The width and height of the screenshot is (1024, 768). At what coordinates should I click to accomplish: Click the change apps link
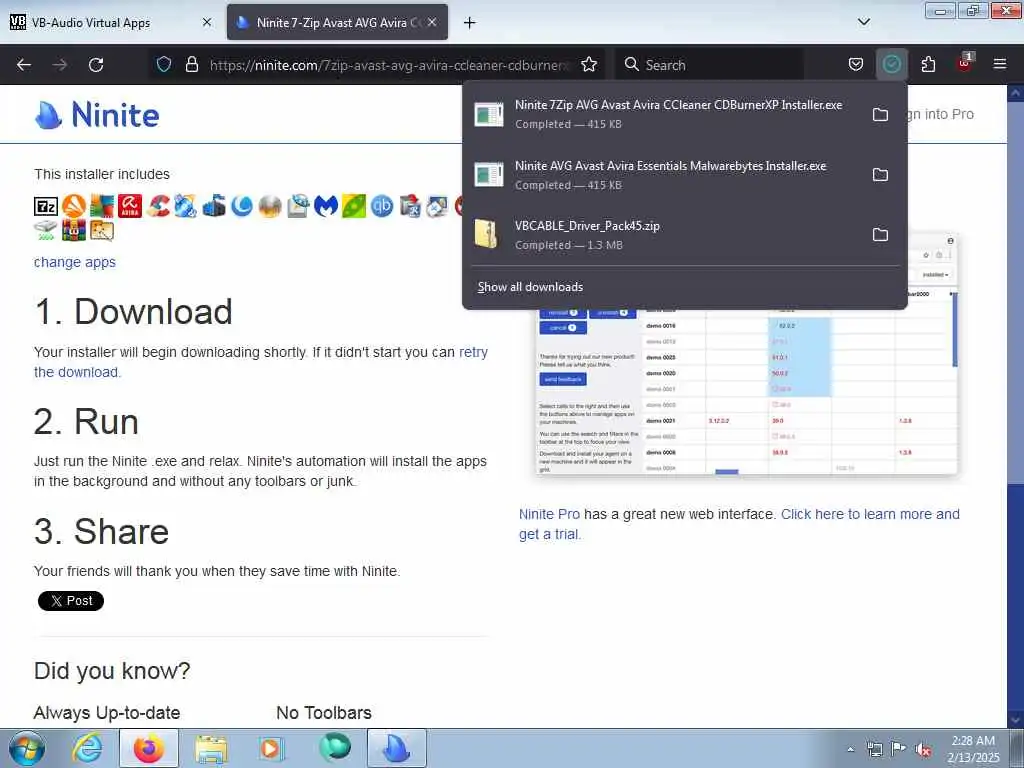click(74, 262)
